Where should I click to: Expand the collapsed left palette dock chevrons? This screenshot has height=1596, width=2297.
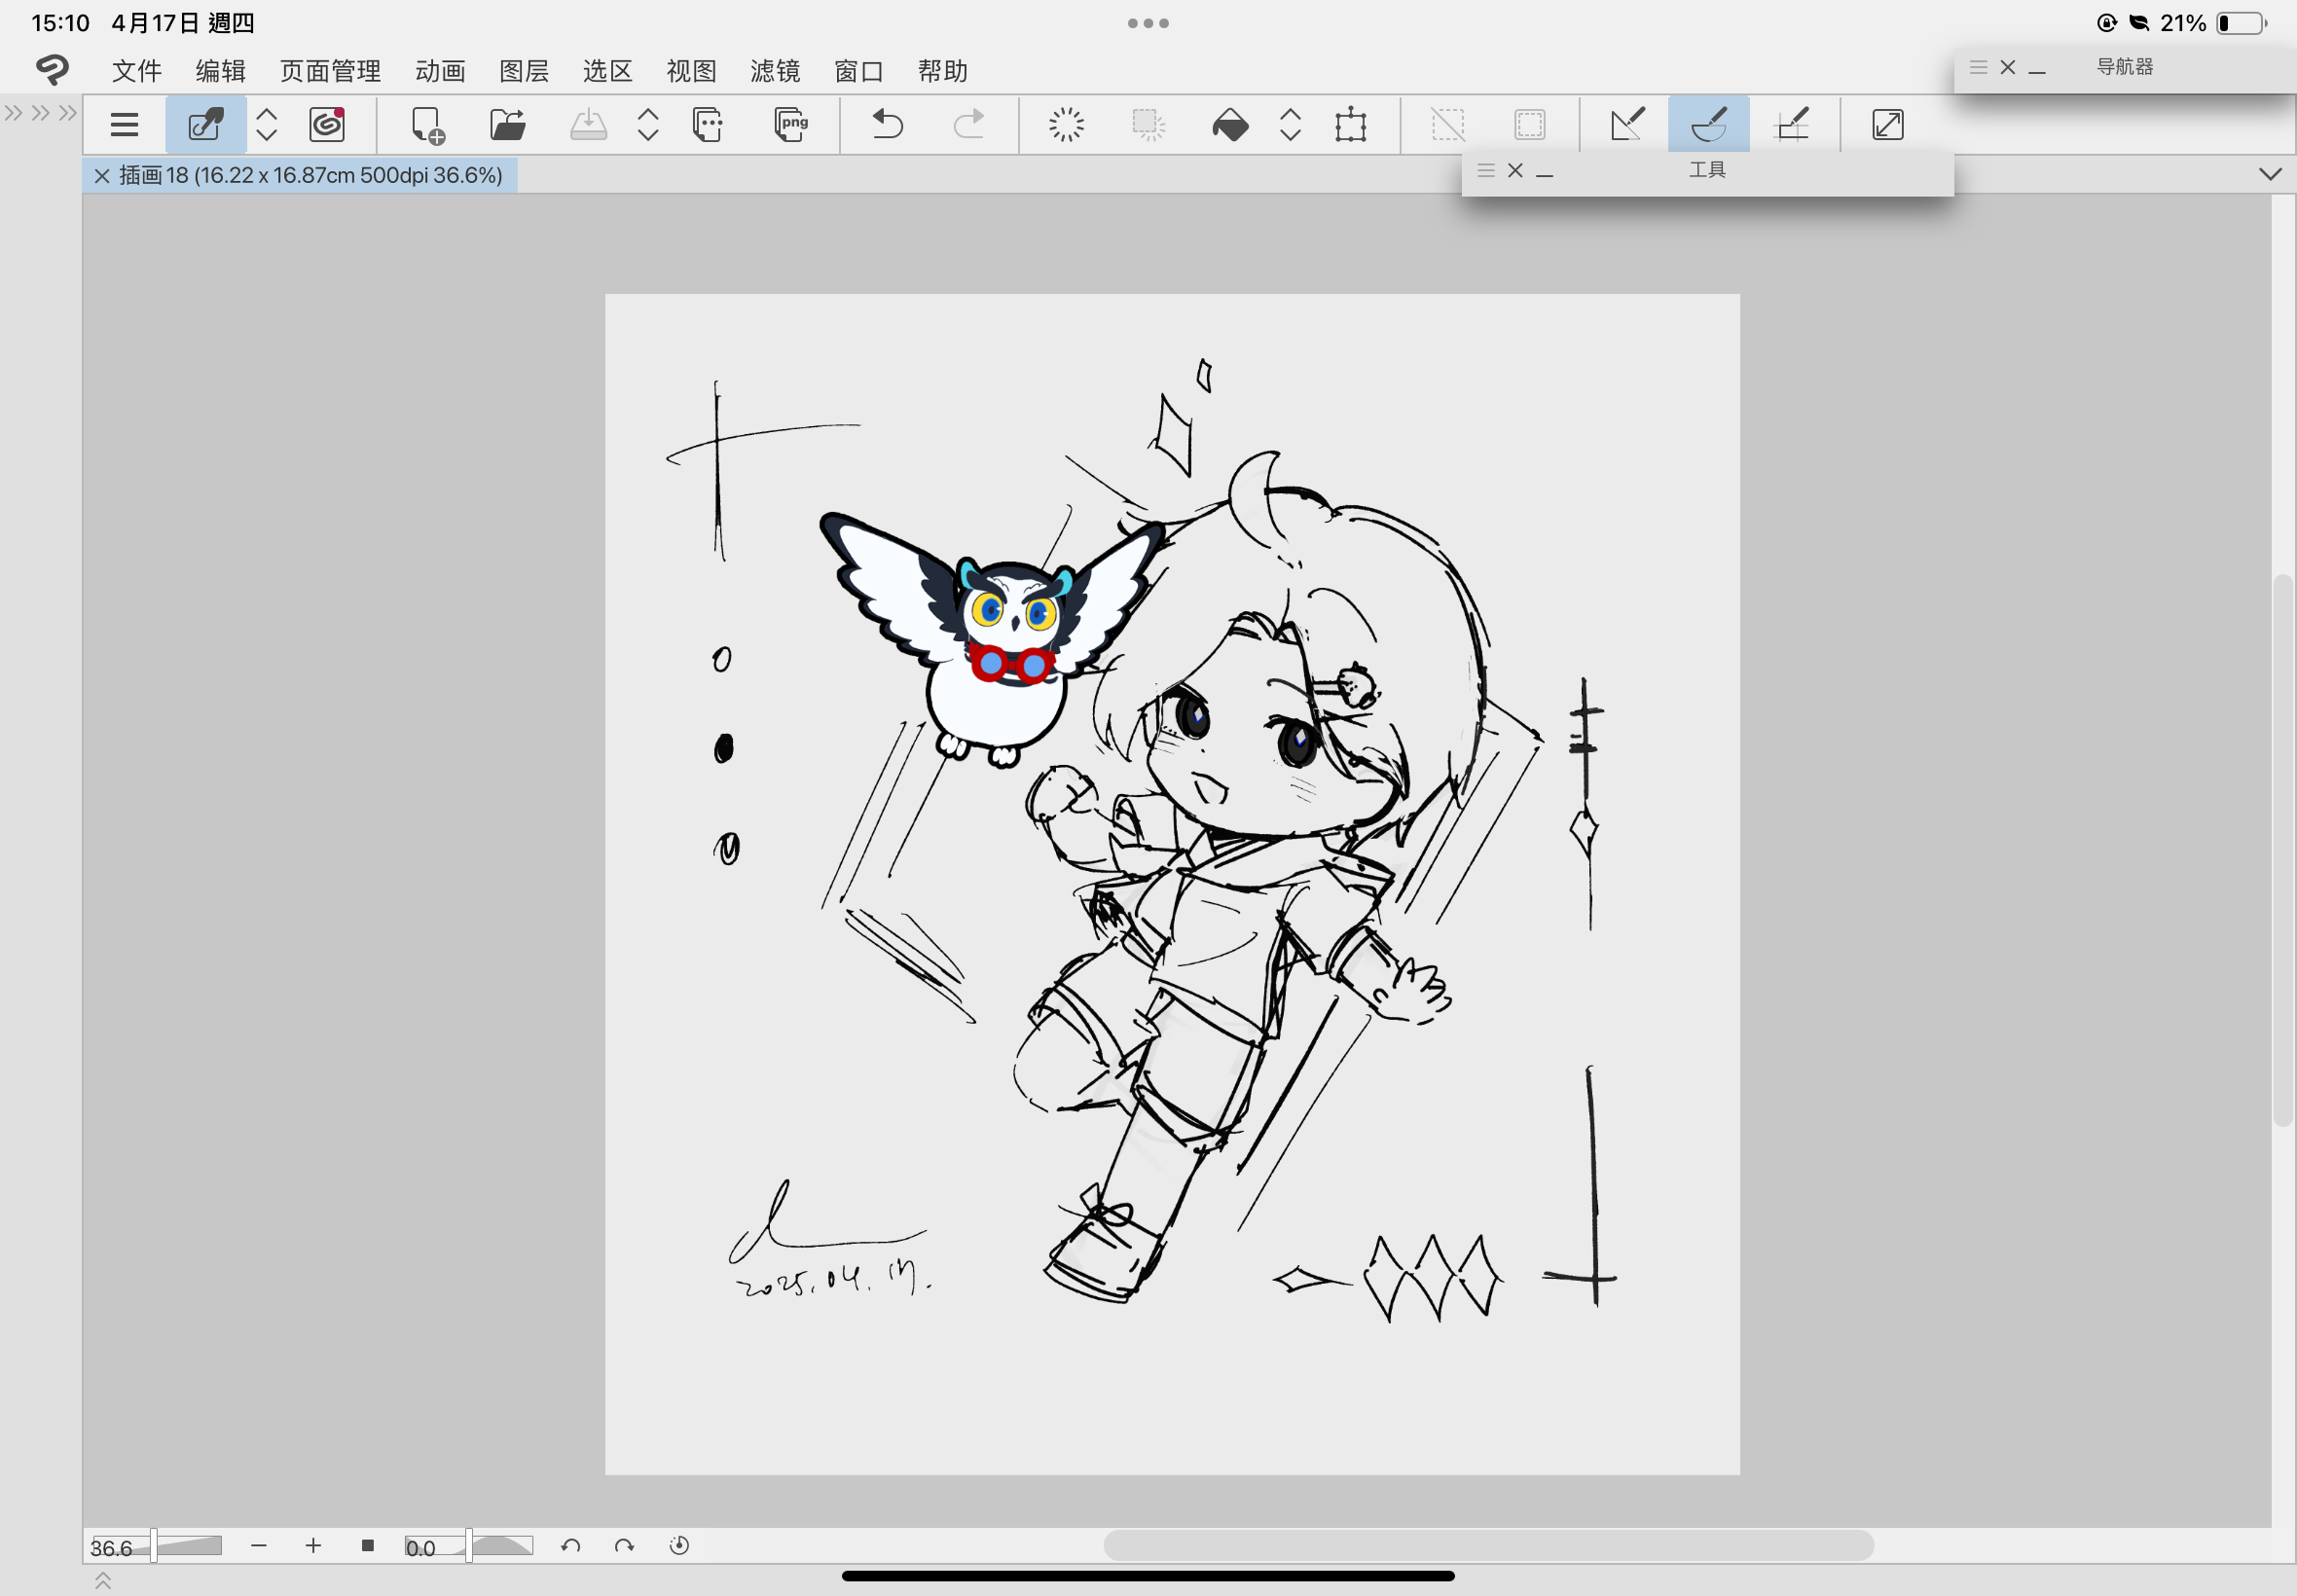pyautogui.click(x=40, y=112)
